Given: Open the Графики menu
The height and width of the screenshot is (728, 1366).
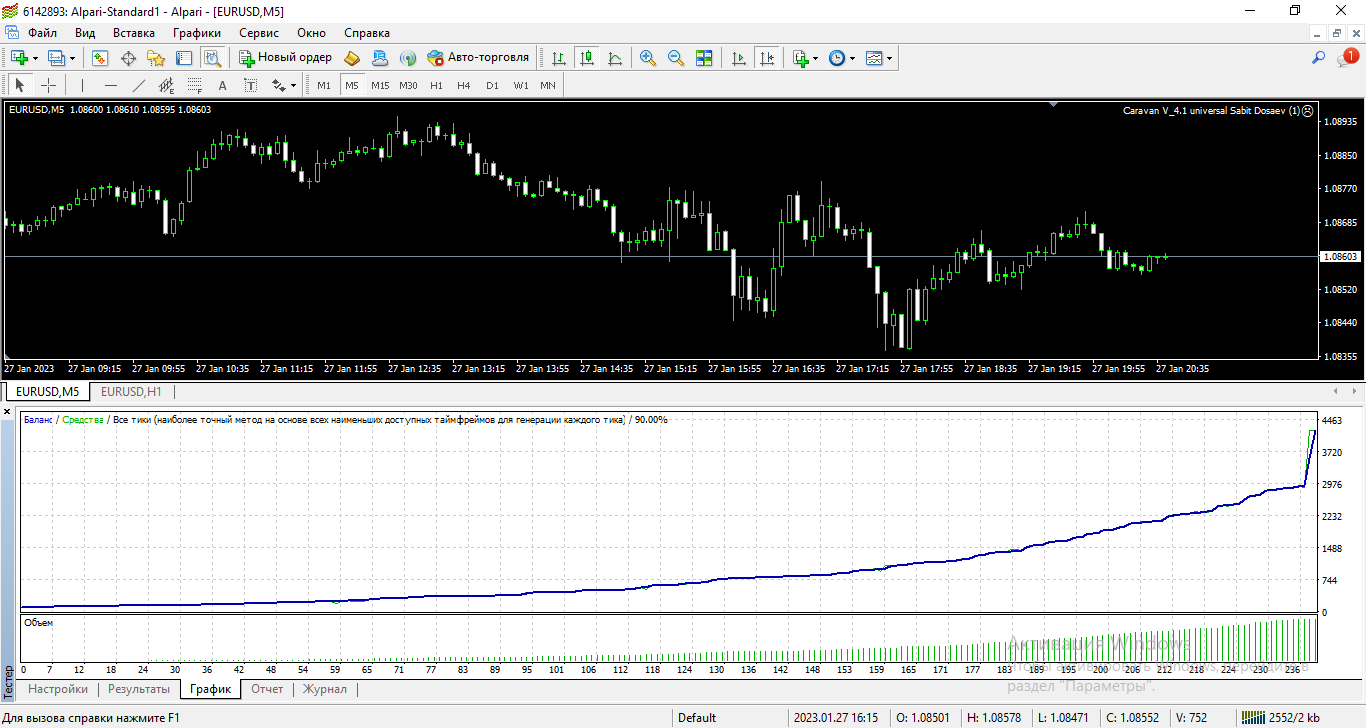Looking at the screenshot, I should click(x=197, y=33).
